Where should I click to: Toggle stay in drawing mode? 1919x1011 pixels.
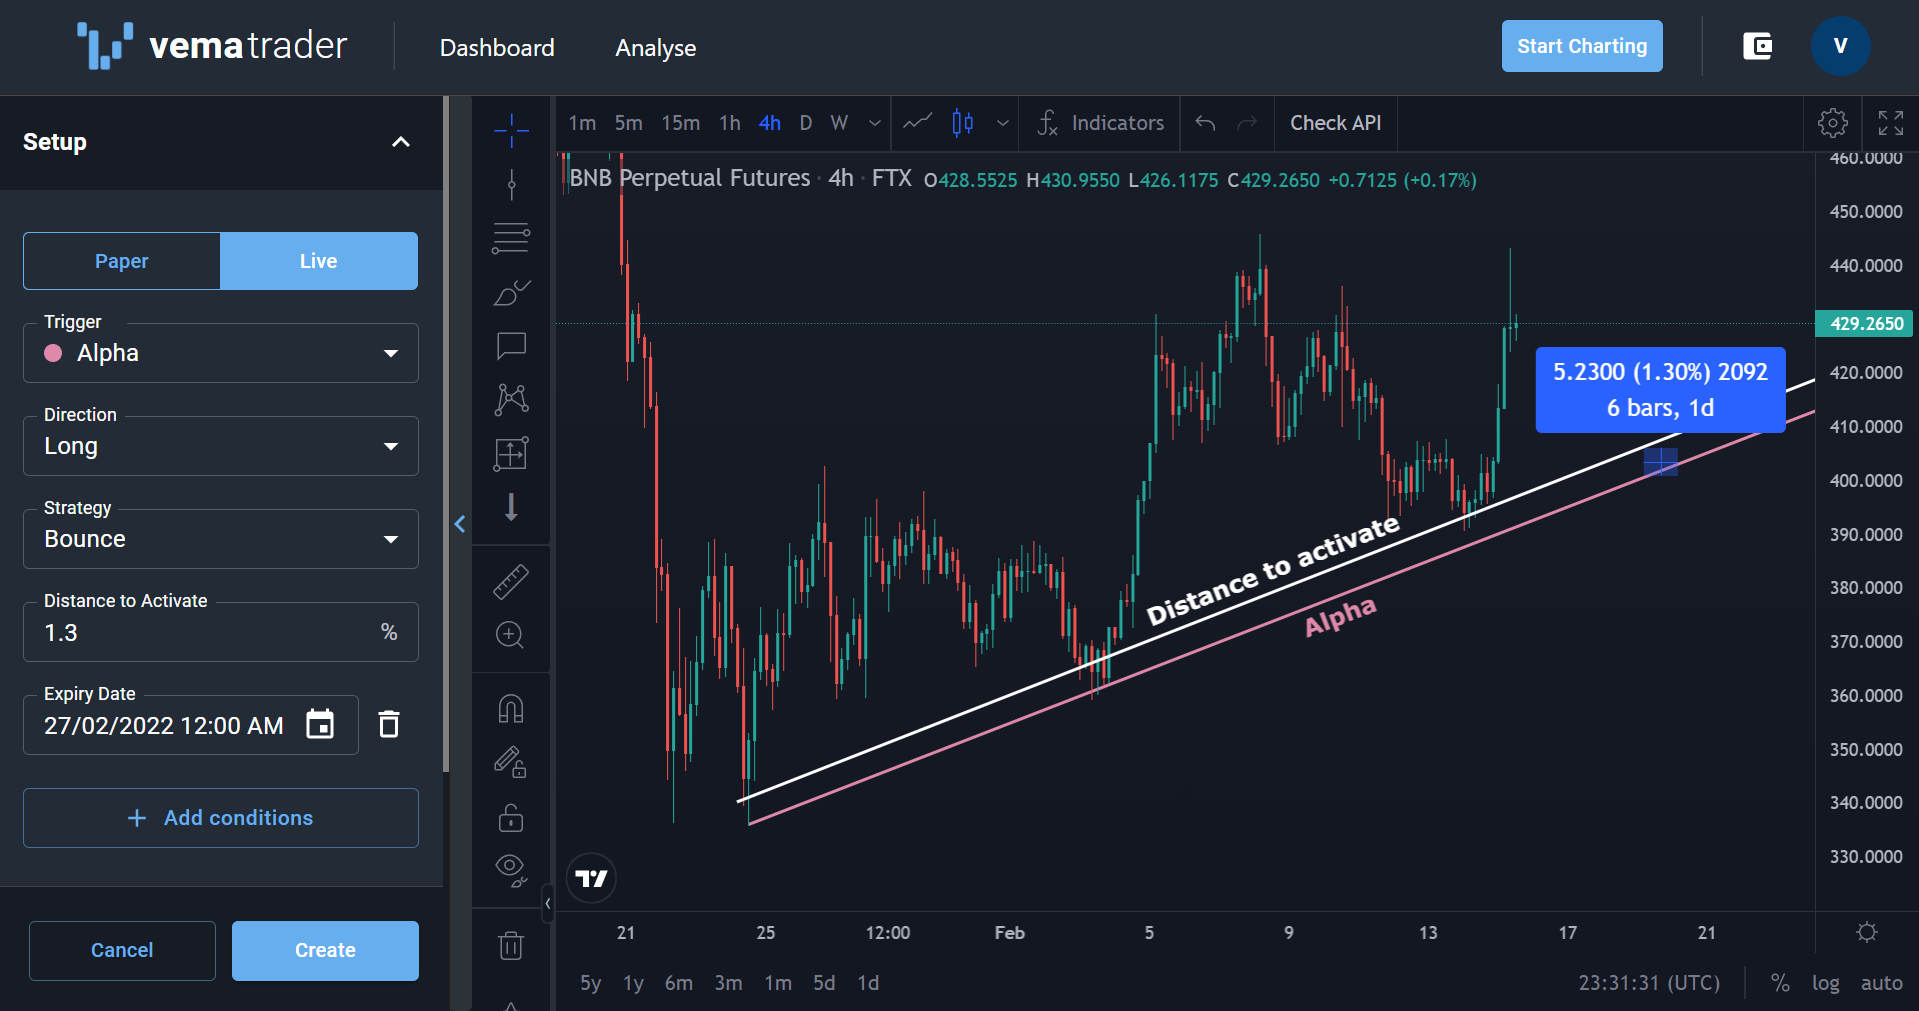tap(511, 763)
